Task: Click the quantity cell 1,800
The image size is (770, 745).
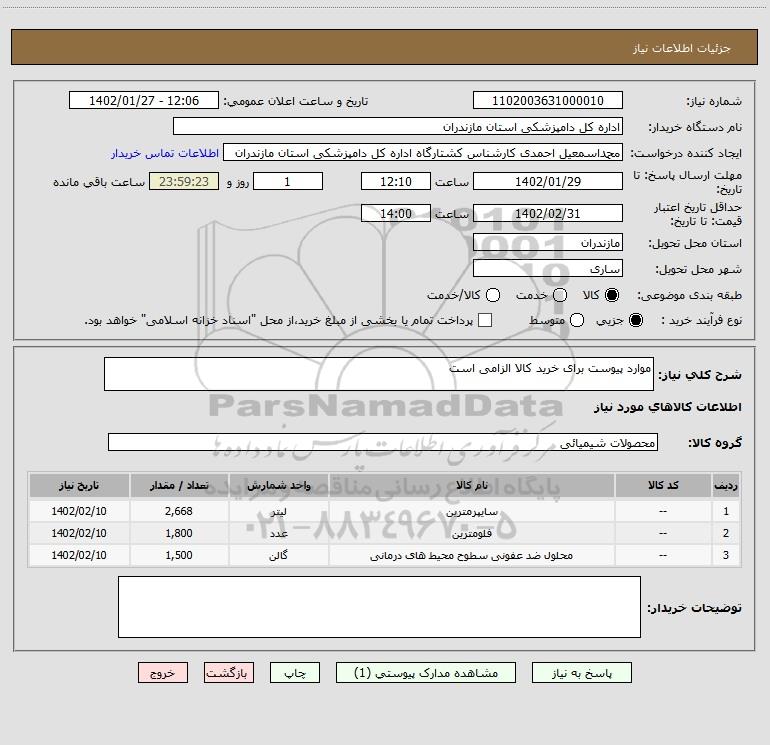Action: coord(179,533)
